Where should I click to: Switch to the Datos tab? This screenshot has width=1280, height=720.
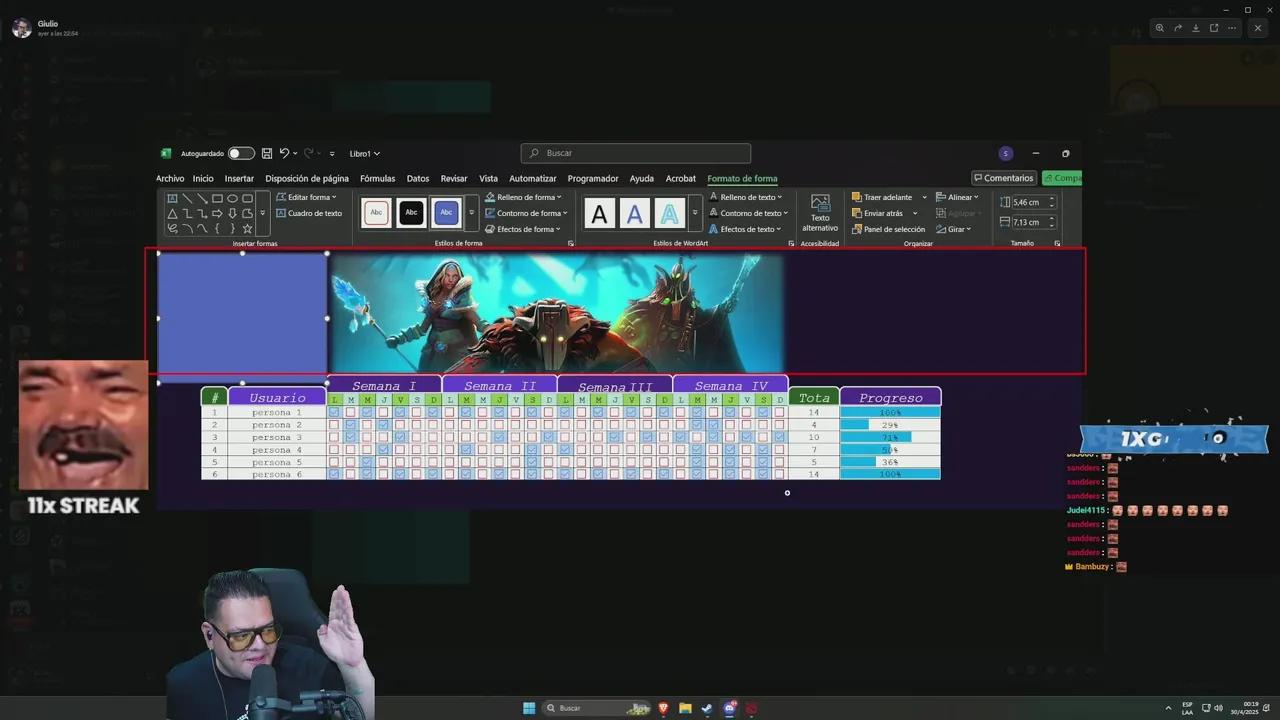coord(418,179)
